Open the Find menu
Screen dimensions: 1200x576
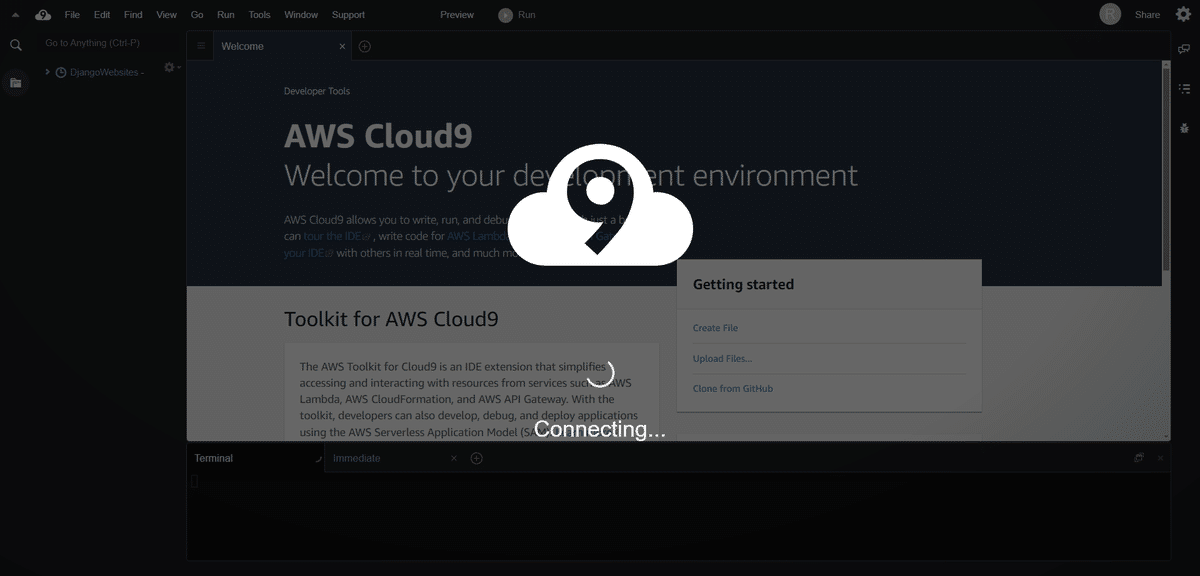point(133,15)
